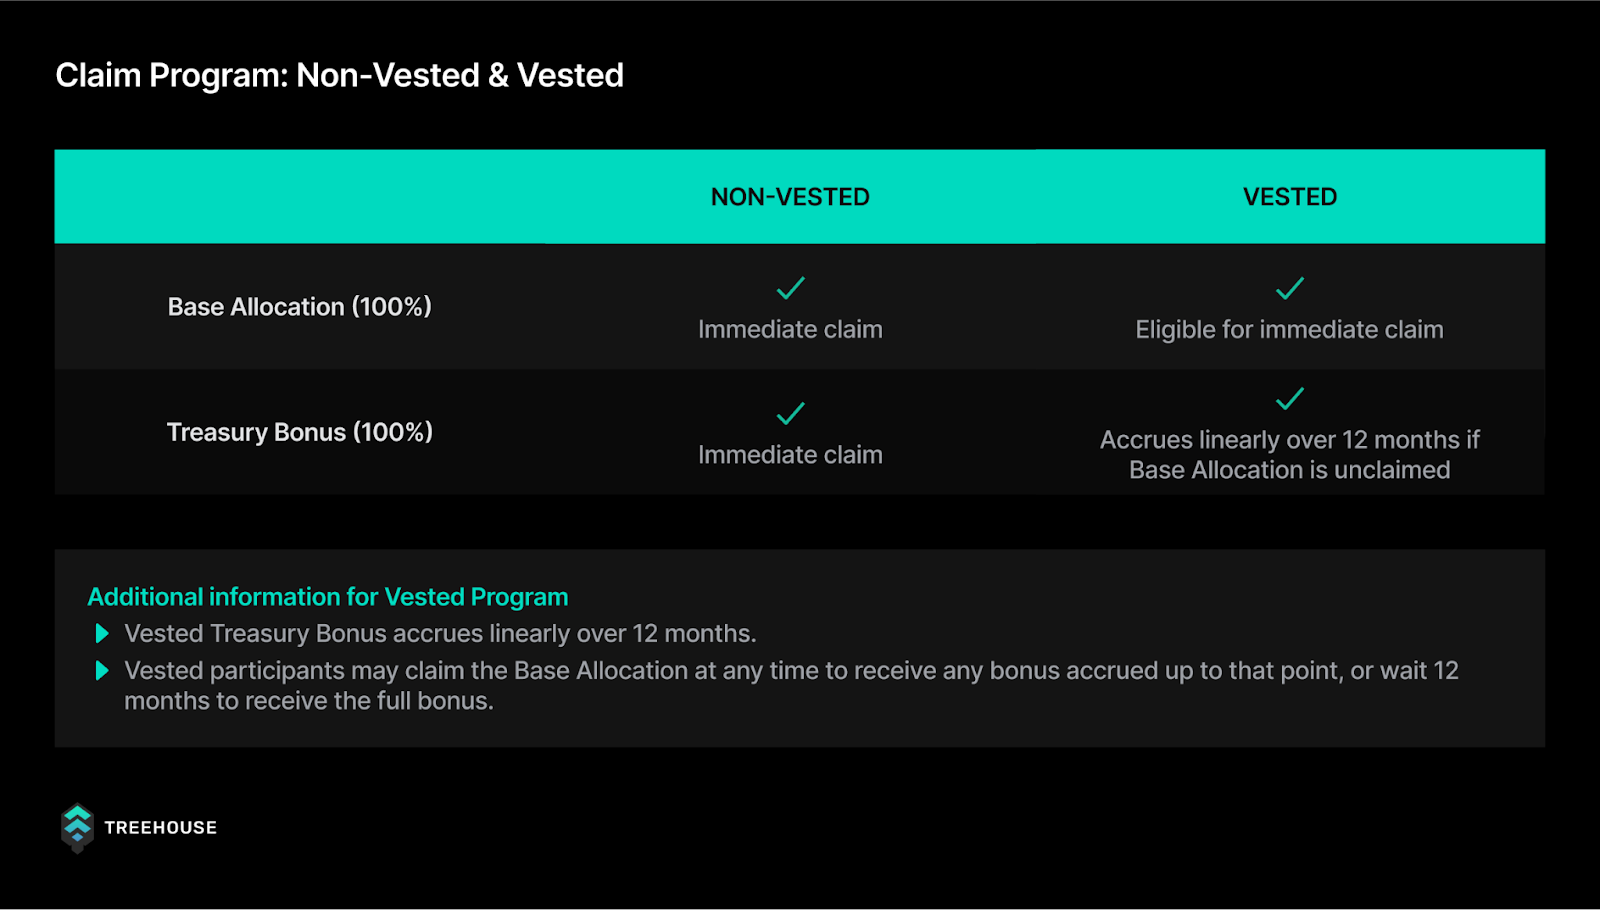
Task: Click the Base Allocation (100%) row label
Action: click(300, 307)
